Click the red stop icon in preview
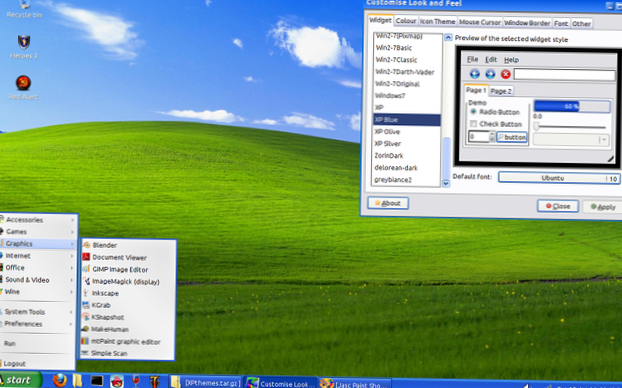The width and height of the screenshot is (622, 388). 506,74
